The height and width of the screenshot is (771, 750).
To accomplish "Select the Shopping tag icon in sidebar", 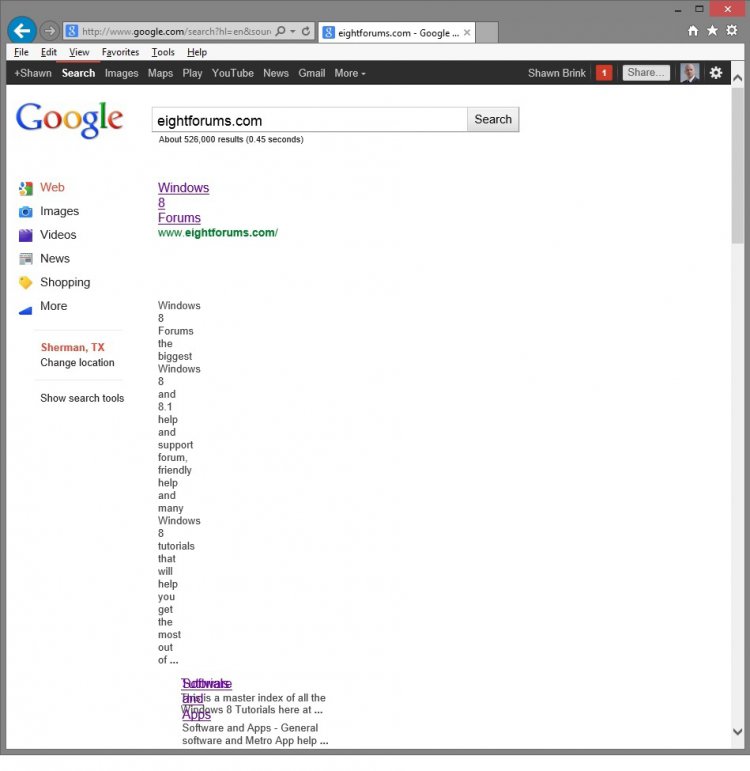I will 26,282.
